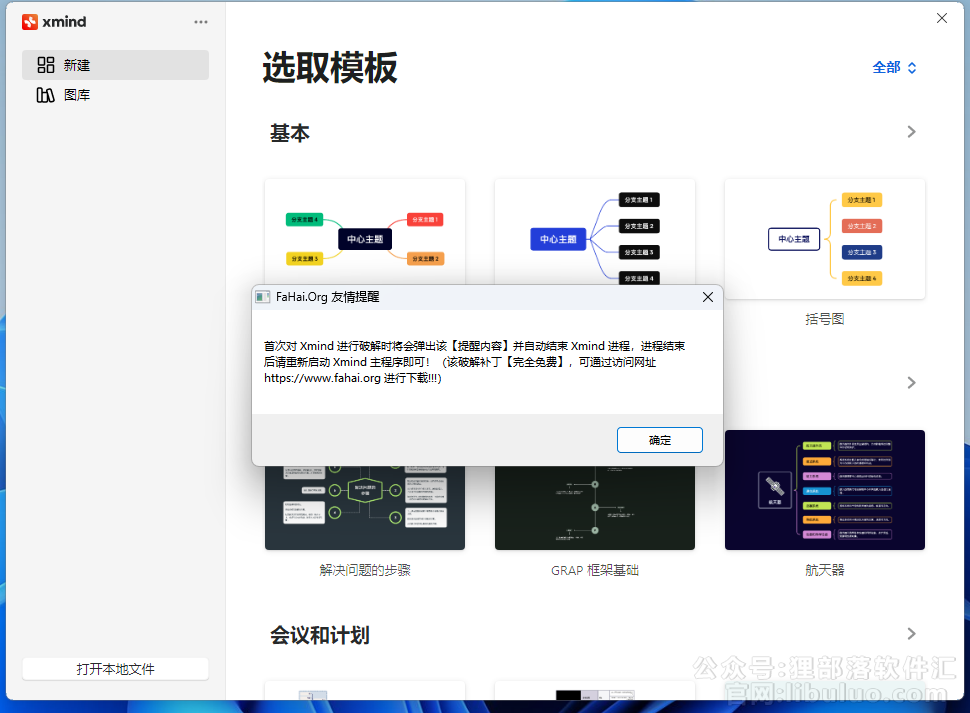Click the GRAP 框架基础 label text

(x=594, y=570)
